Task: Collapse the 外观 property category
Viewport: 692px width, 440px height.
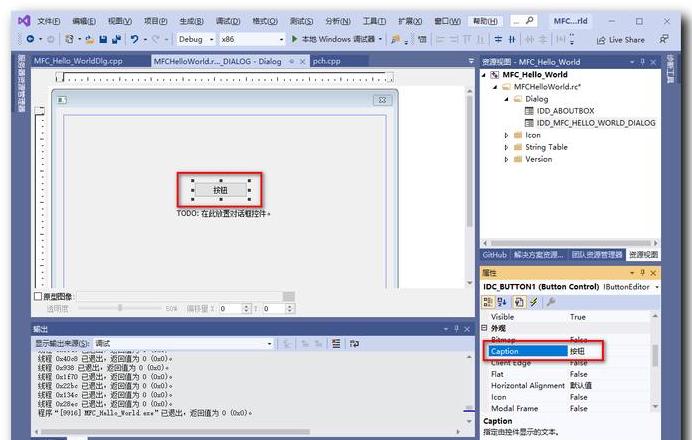Action: pyautogui.click(x=485, y=328)
